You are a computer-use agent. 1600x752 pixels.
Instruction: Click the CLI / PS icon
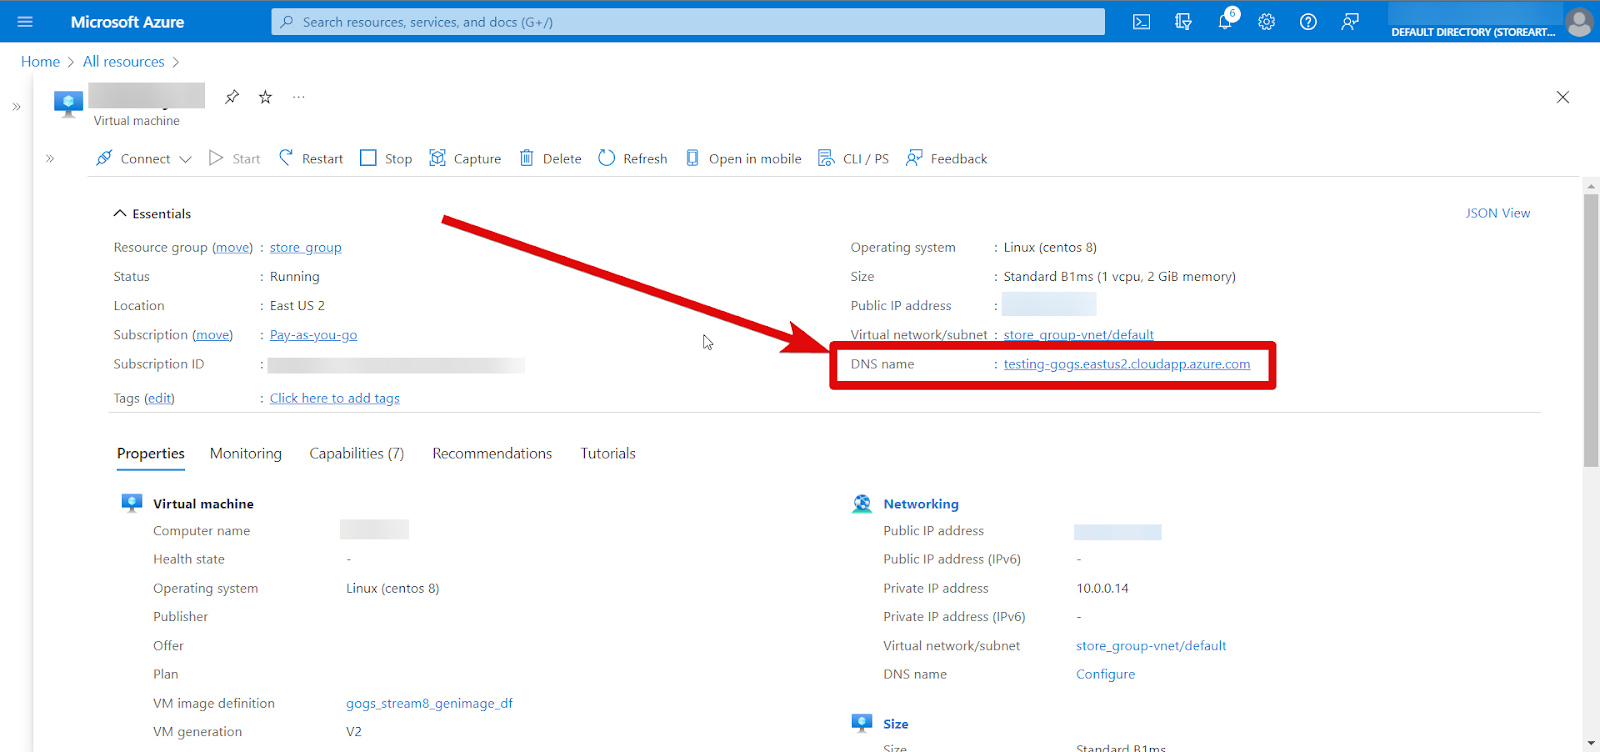[826, 158]
